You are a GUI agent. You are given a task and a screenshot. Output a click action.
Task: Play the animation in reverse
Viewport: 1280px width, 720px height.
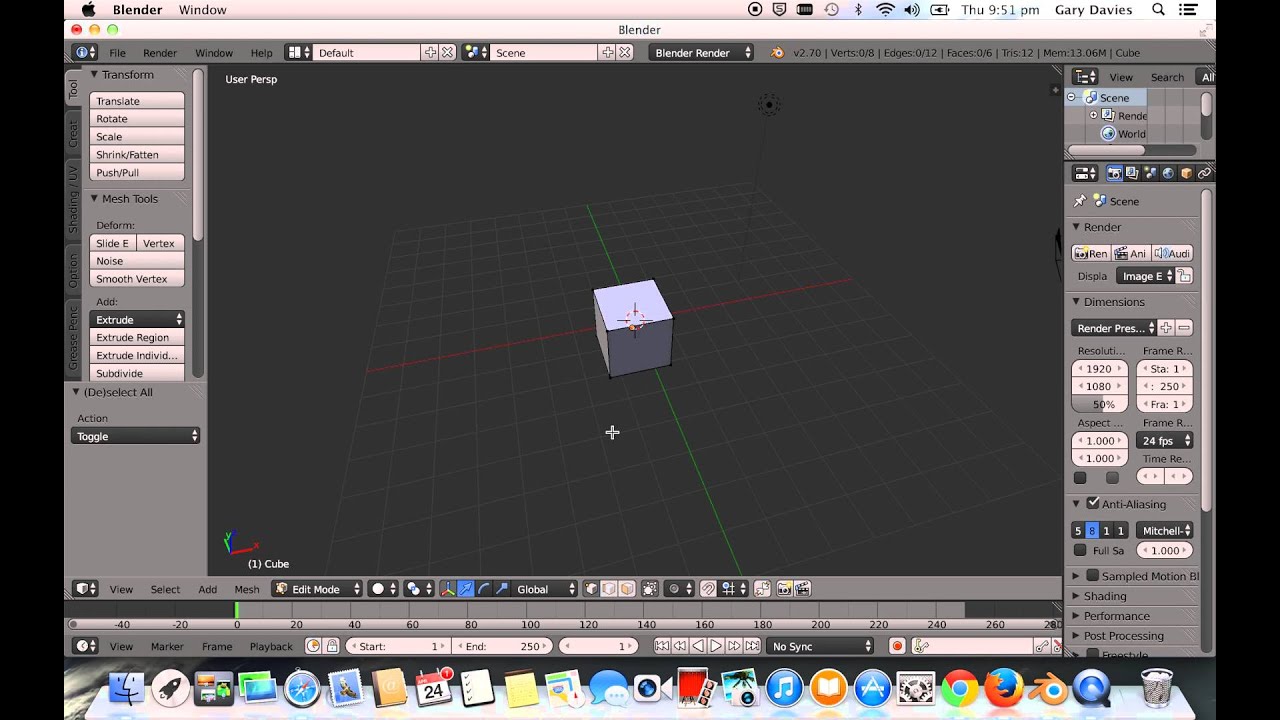point(698,646)
